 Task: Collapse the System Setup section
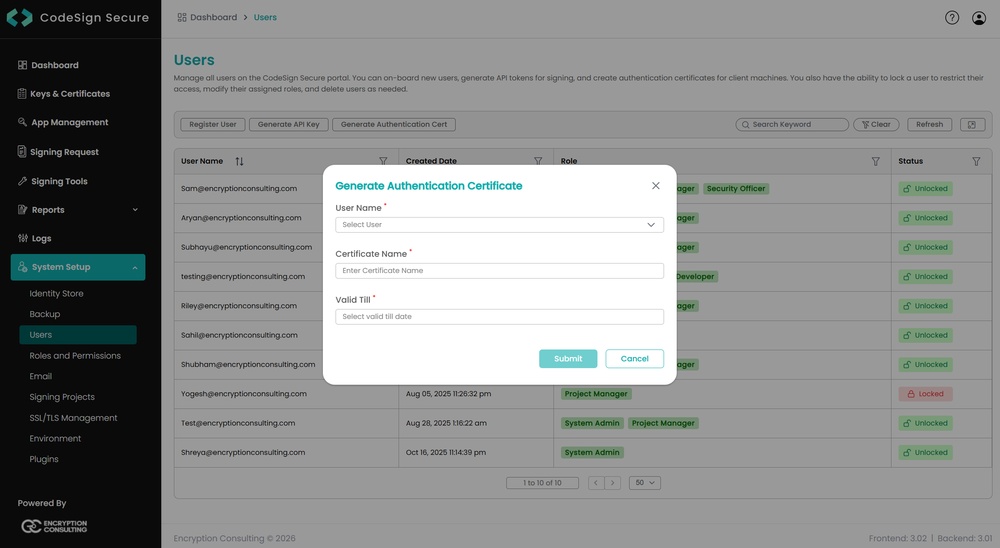tap(78, 267)
